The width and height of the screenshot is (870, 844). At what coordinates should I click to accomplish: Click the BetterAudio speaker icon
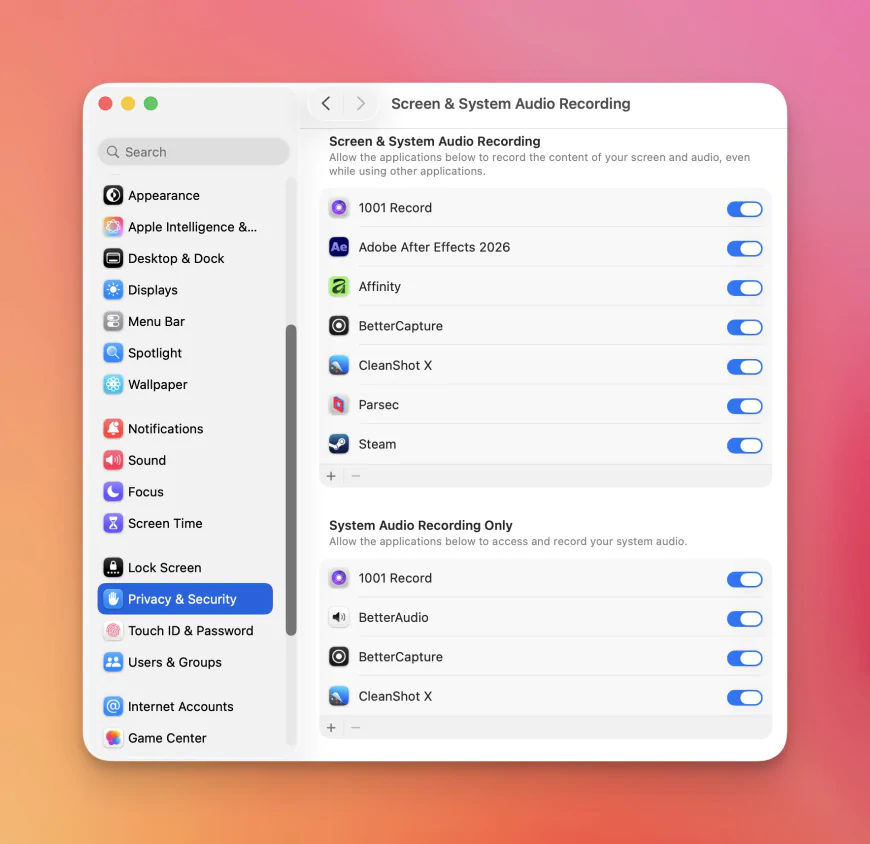click(339, 618)
